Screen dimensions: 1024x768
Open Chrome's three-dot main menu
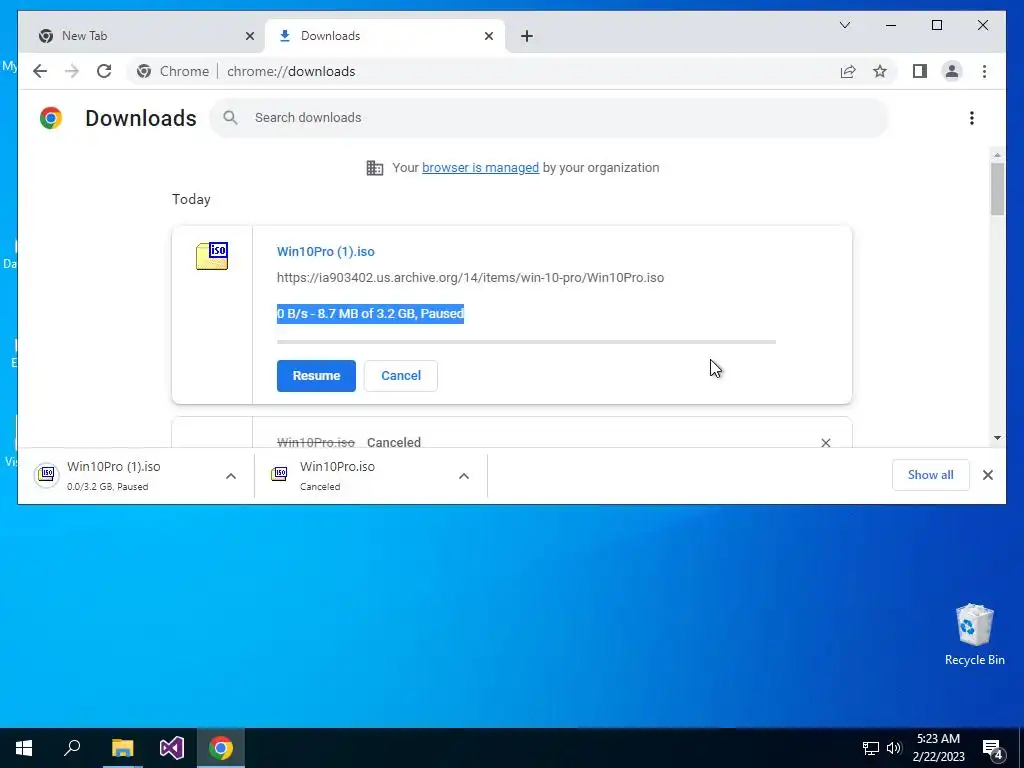pos(984,71)
